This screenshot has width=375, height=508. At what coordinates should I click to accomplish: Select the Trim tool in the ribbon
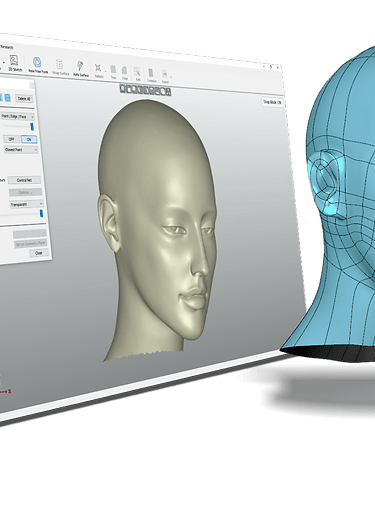point(113,72)
